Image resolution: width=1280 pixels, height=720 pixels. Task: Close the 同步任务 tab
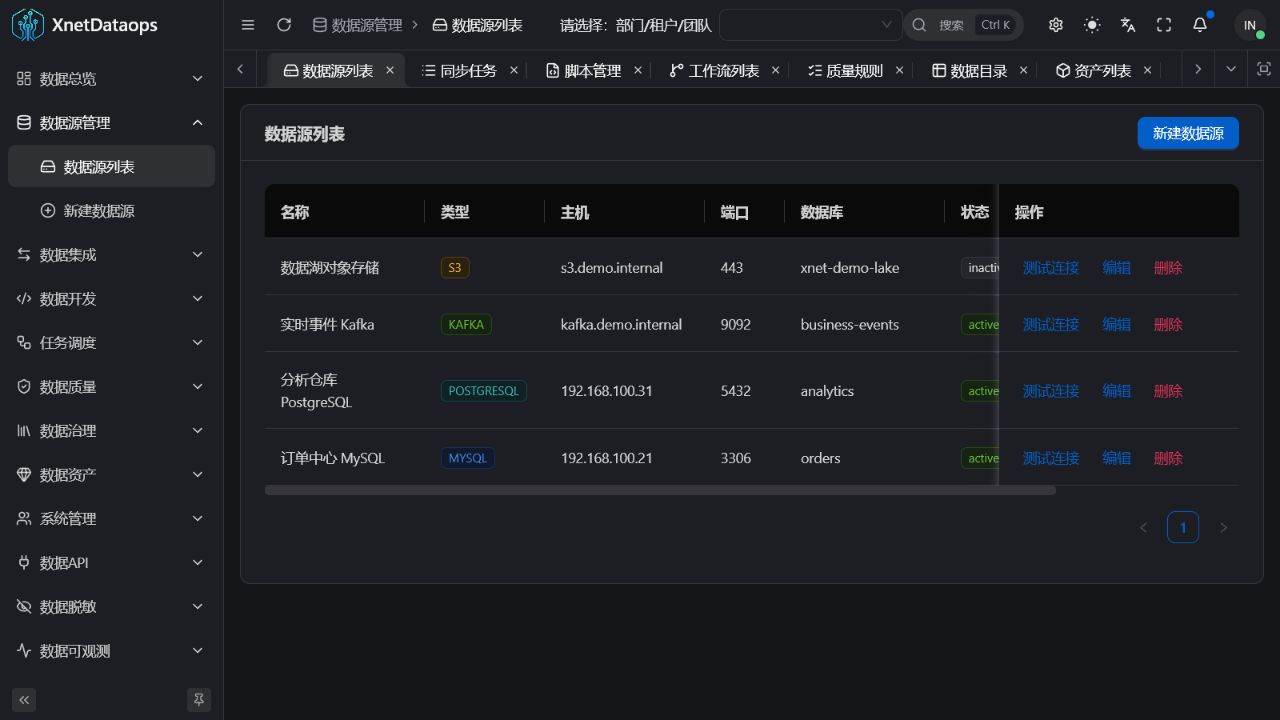pos(514,70)
